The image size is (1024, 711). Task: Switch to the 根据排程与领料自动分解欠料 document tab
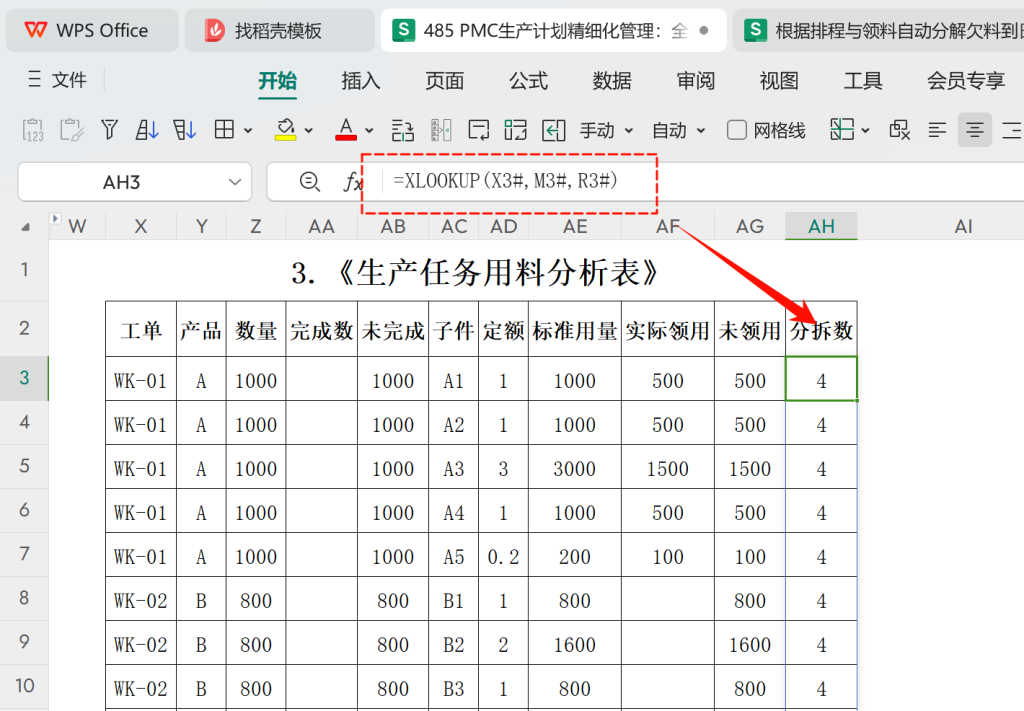pyautogui.click(x=878, y=30)
